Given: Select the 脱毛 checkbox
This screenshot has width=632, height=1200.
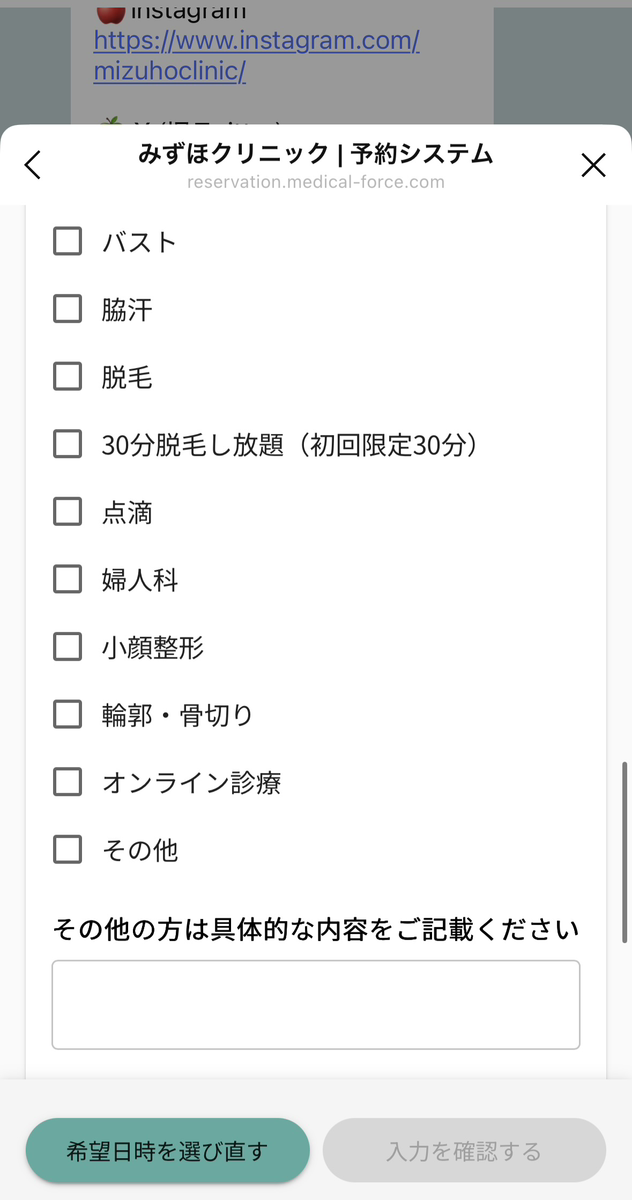Looking at the screenshot, I should pyautogui.click(x=67, y=377).
